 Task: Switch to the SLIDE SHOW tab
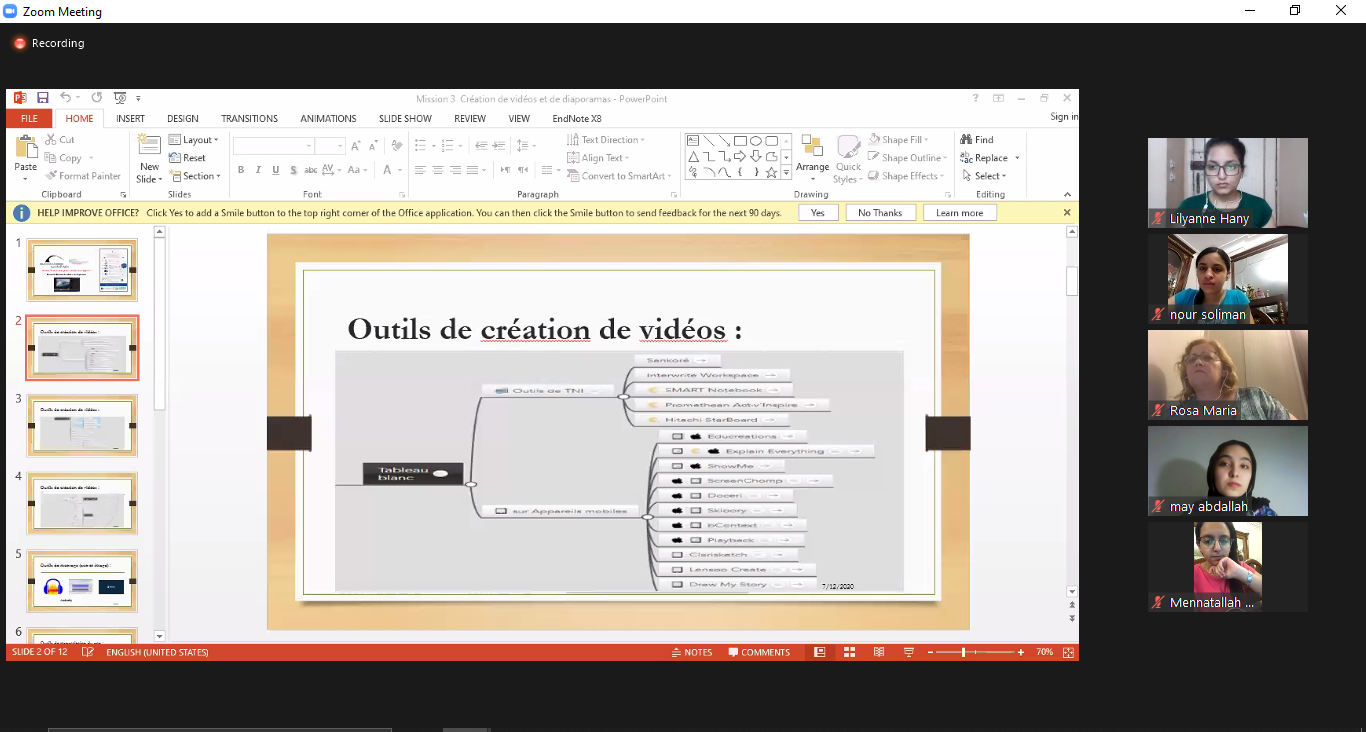point(405,118)
